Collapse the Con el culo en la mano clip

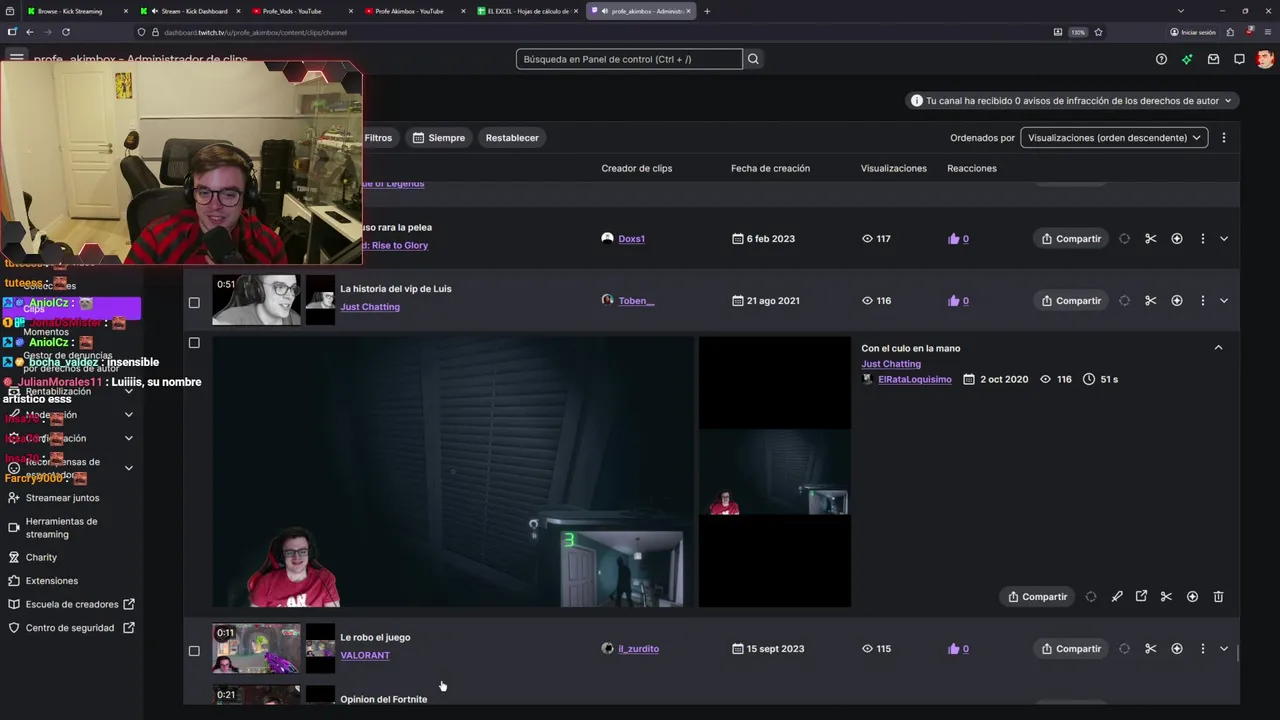[1218, 347]
